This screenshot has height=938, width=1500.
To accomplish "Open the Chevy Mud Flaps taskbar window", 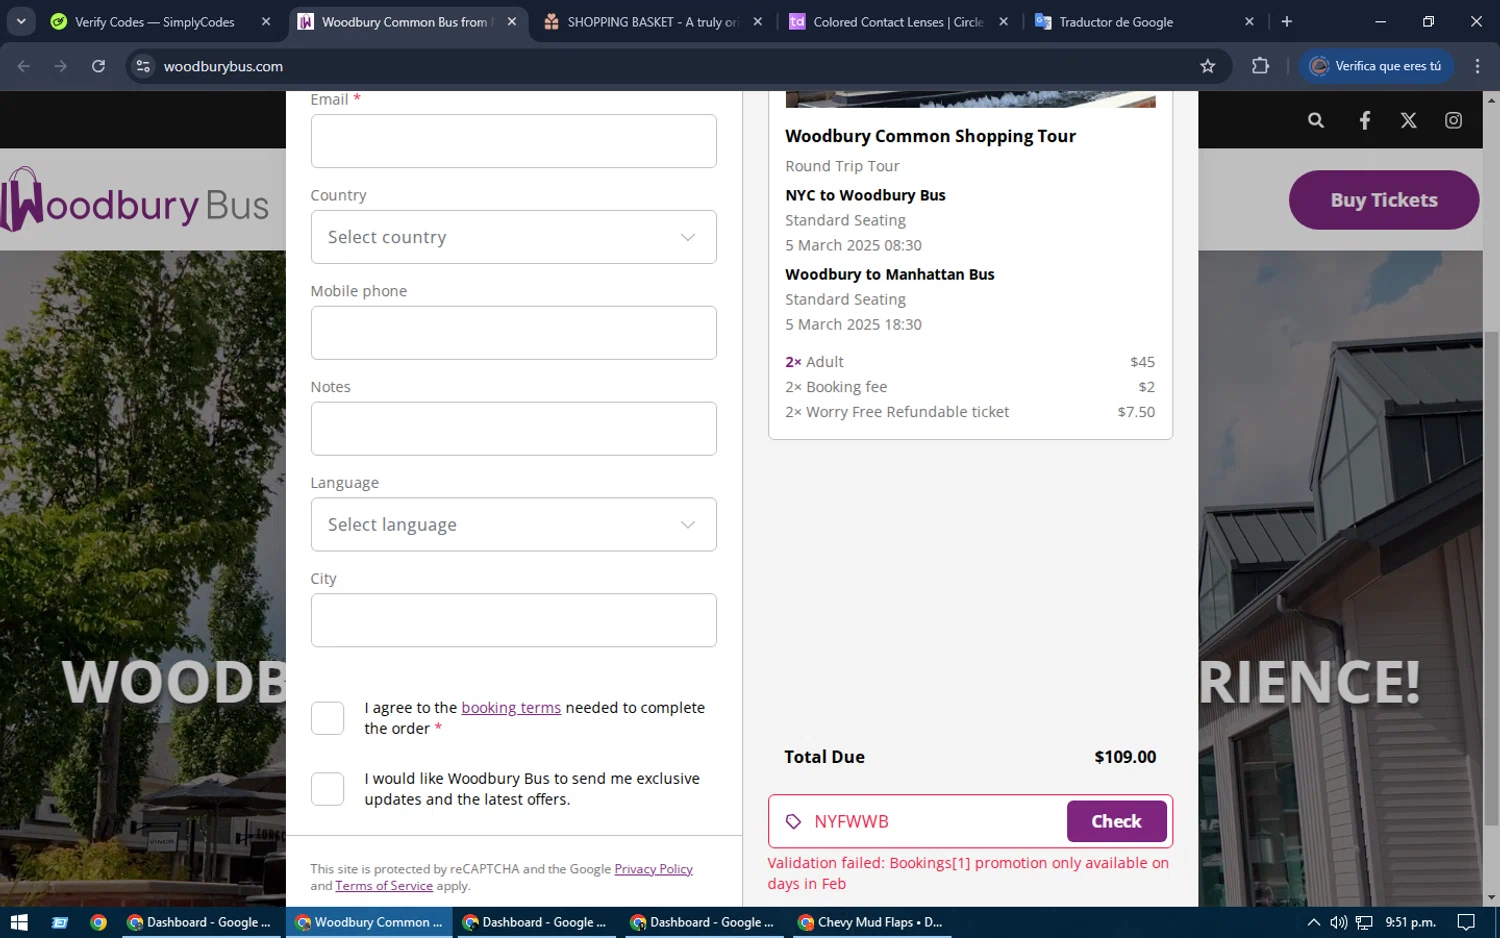I will (x=870, y=922).
